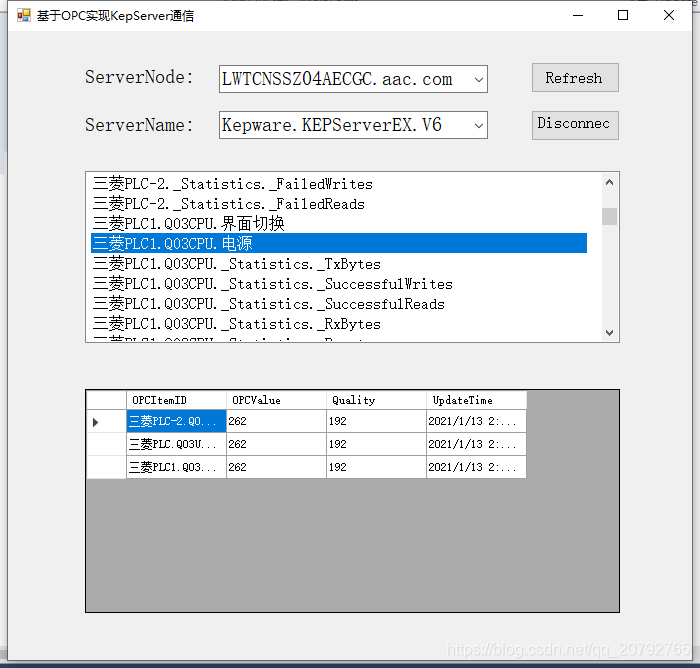
Task: Click the list scrollbar up arrow
Action: [x=609, y=182]
